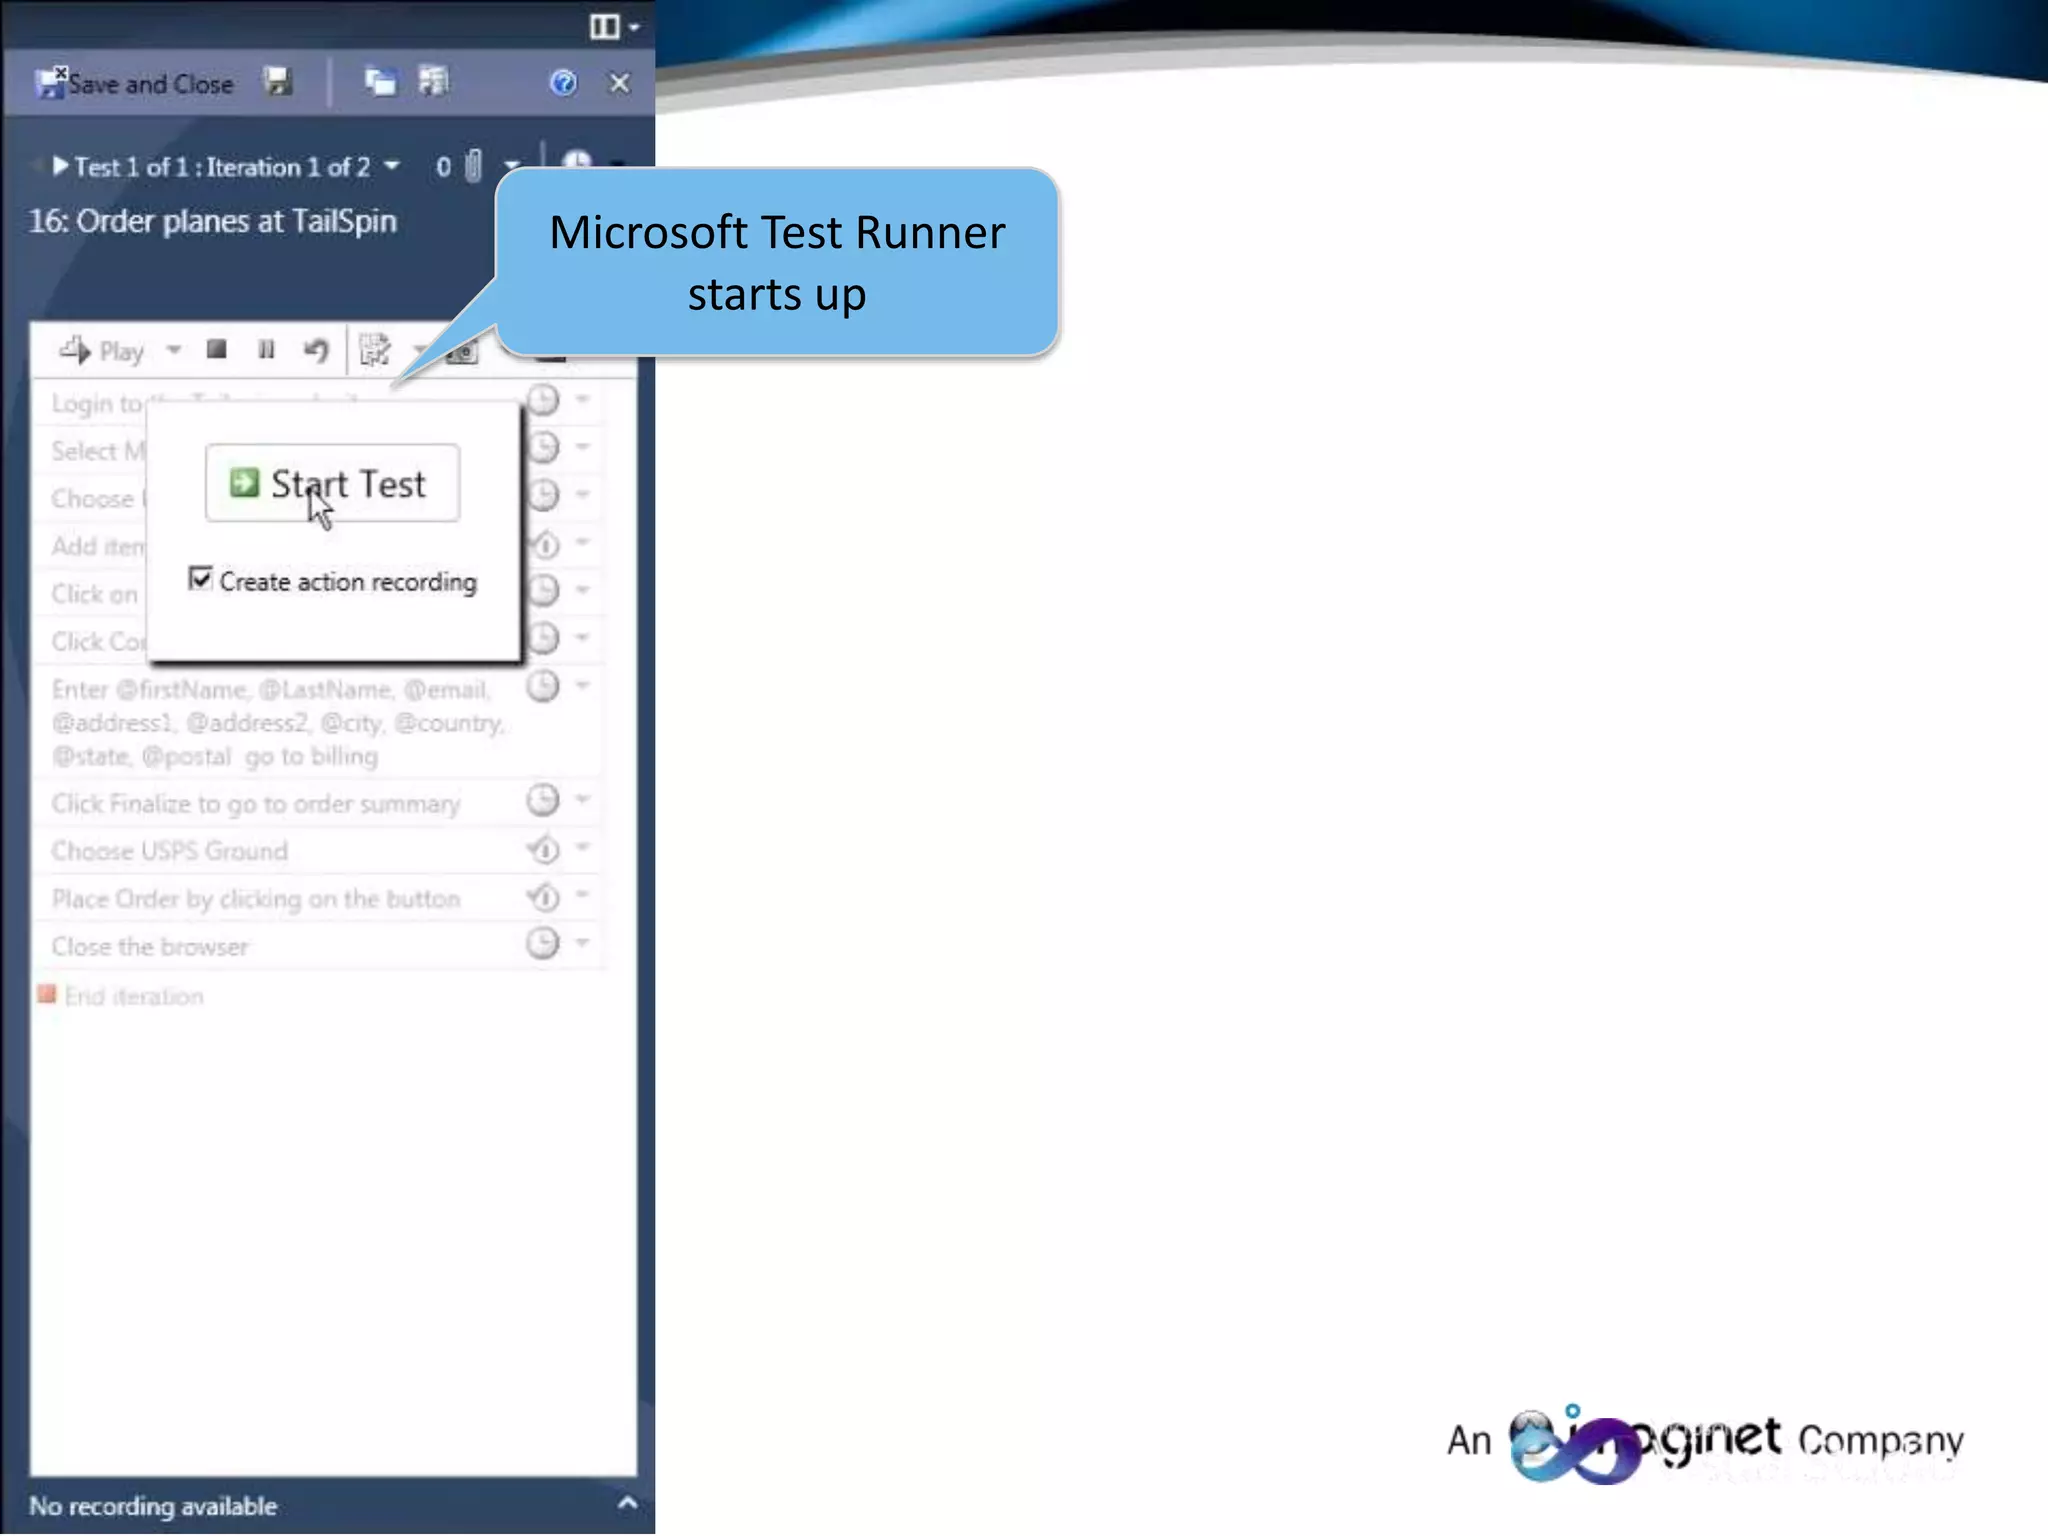This screenshot has width=2048, height=1536.
Task: Click the pause playback icon
Action: click(266, 350)
